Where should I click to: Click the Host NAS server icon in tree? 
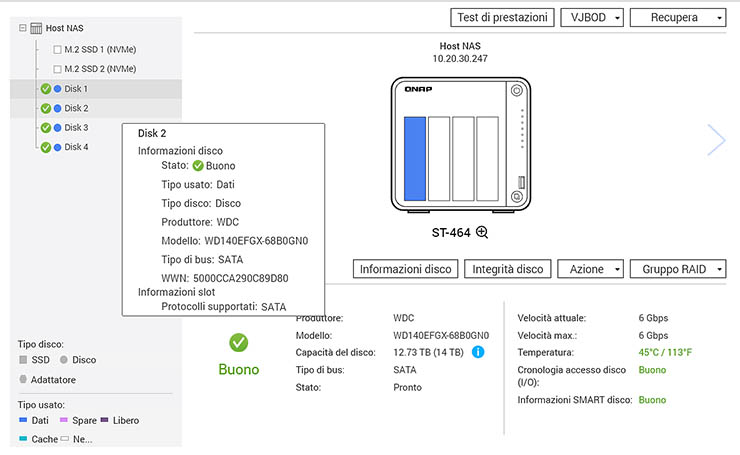(x=36, y=29)
